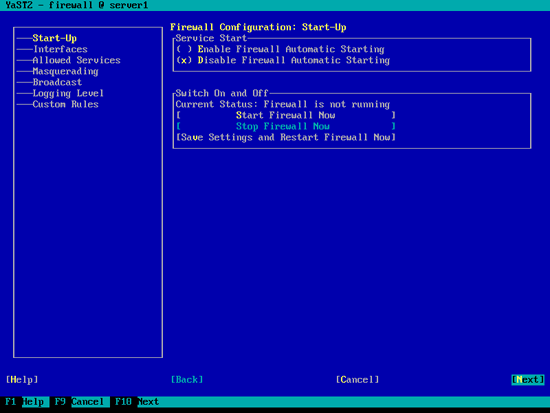
Task: Select Broadcast in the tree
Action: tap(57, 82)
